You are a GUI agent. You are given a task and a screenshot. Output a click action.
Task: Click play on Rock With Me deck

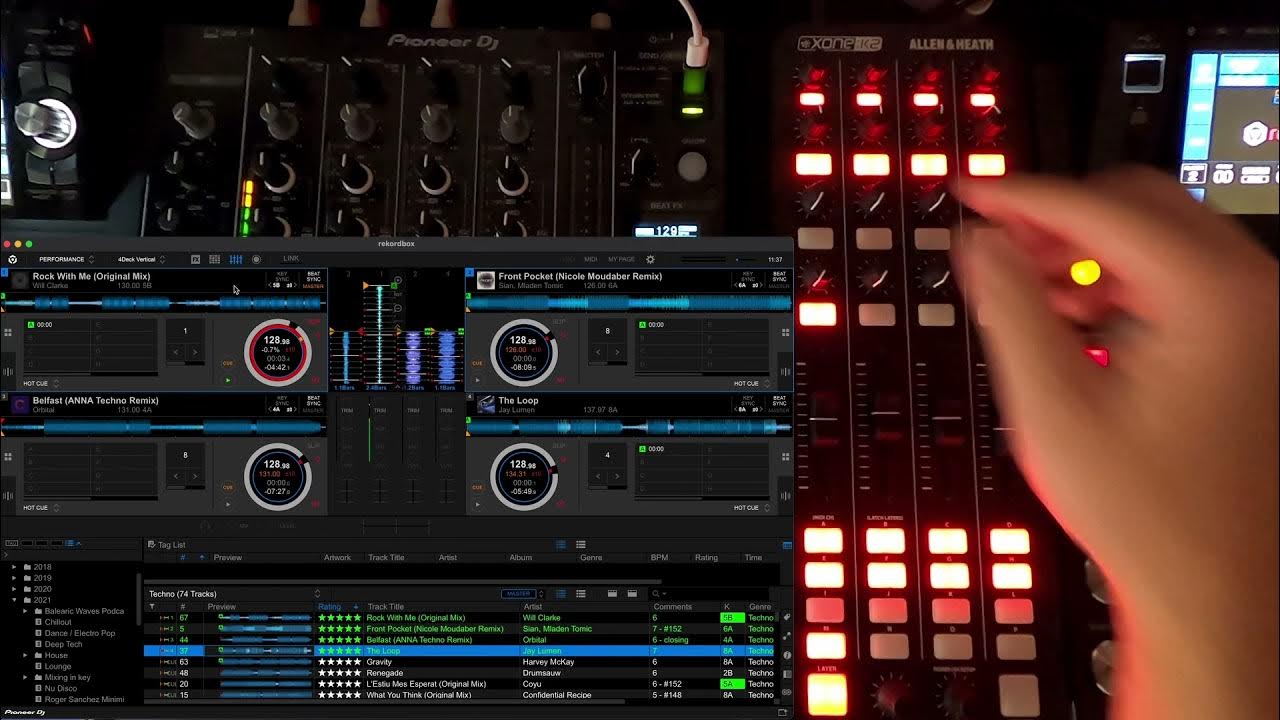pyautogui.click(x=228, y=380)
